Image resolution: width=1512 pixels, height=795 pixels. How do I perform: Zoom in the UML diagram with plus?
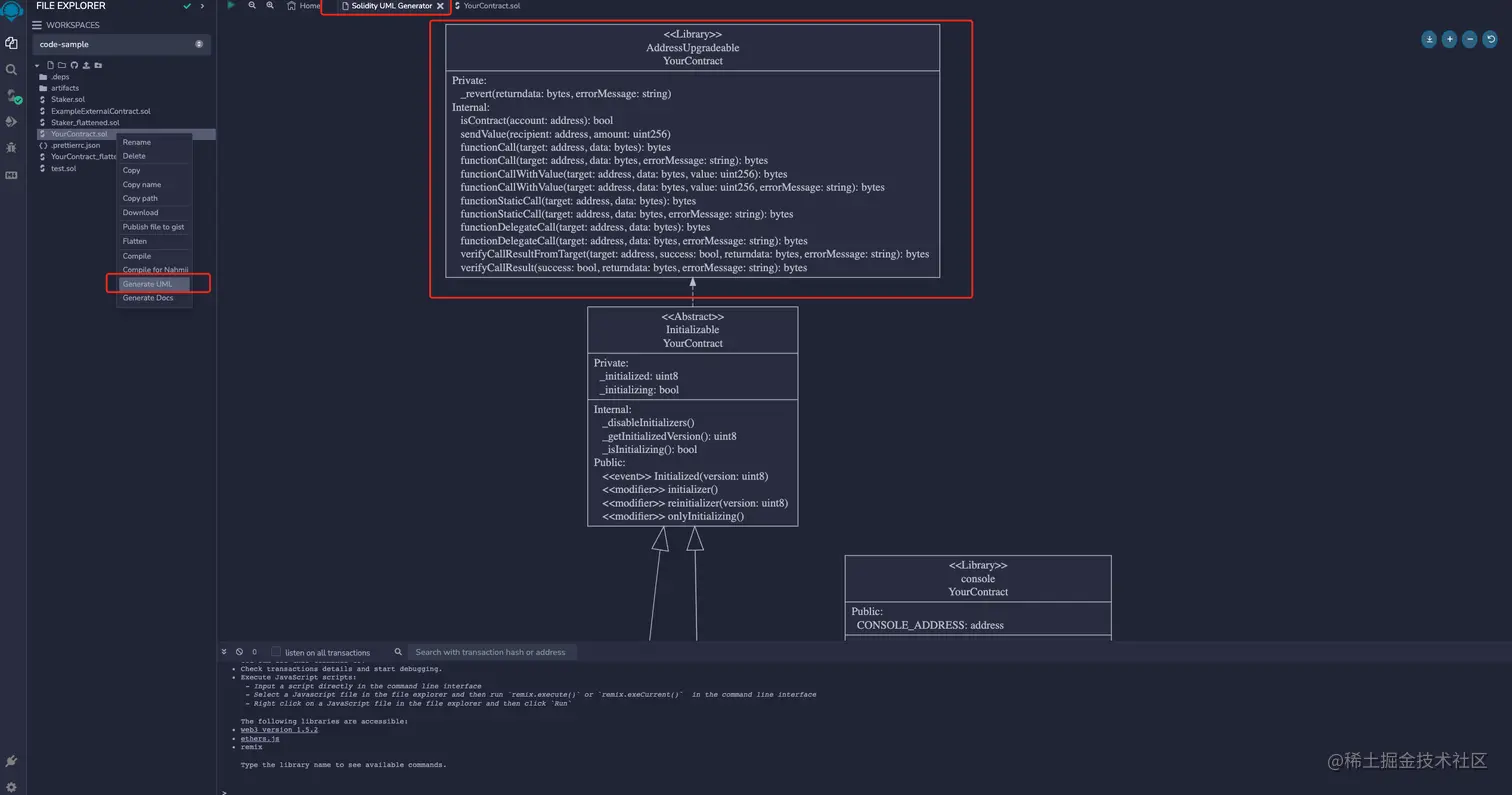(1449, 39)
